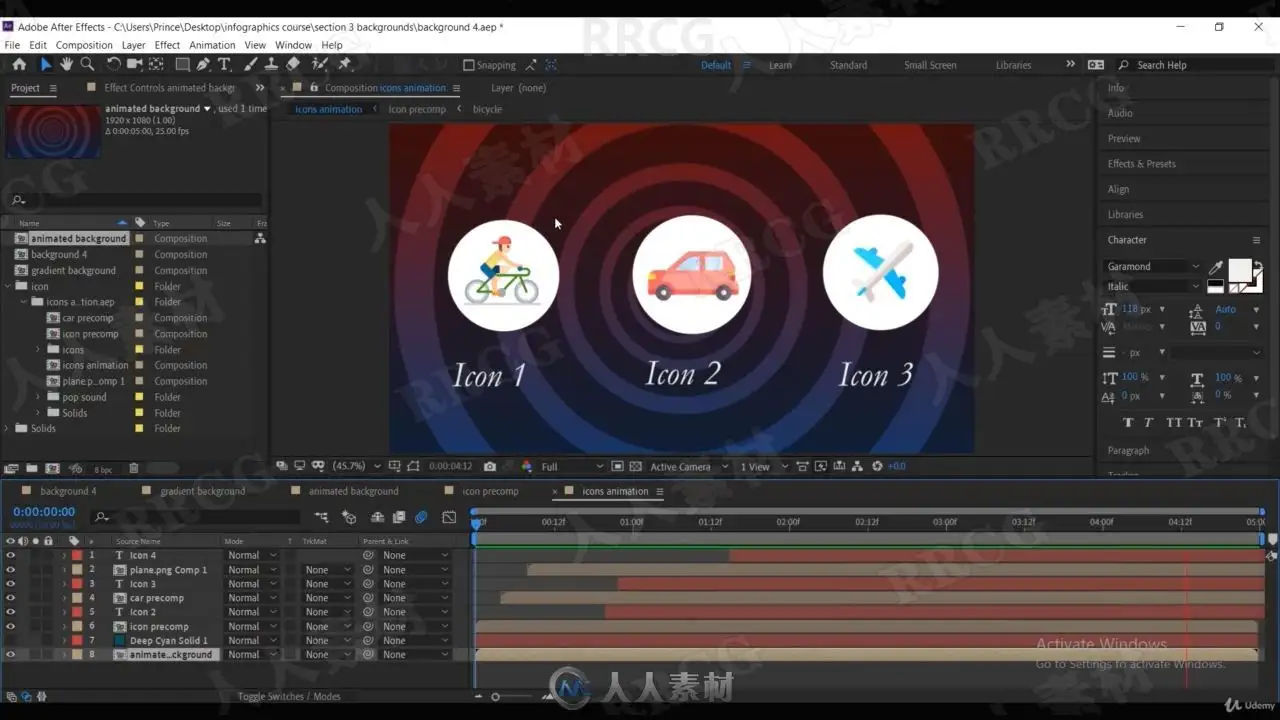Hide the Icon 4 layer
Screen dimensions: 1280x720
(x=11, y=555)
